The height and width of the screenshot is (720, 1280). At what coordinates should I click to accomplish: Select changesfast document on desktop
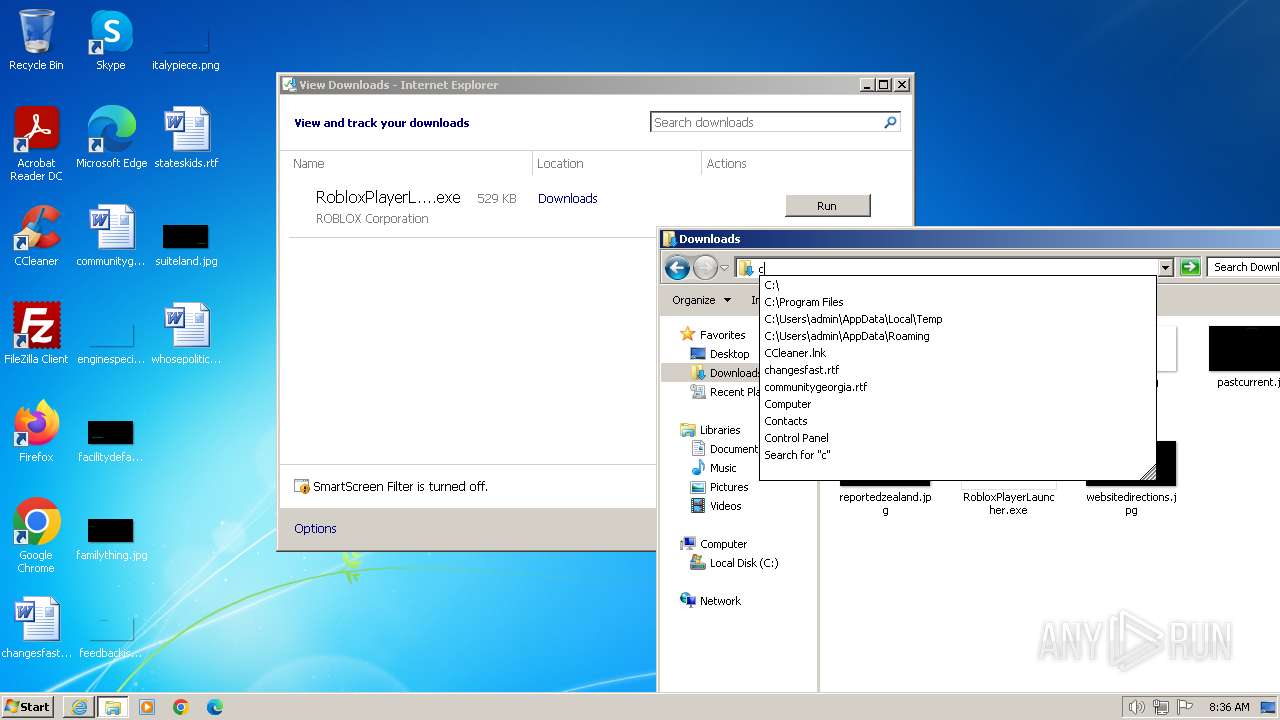point(36,628)
